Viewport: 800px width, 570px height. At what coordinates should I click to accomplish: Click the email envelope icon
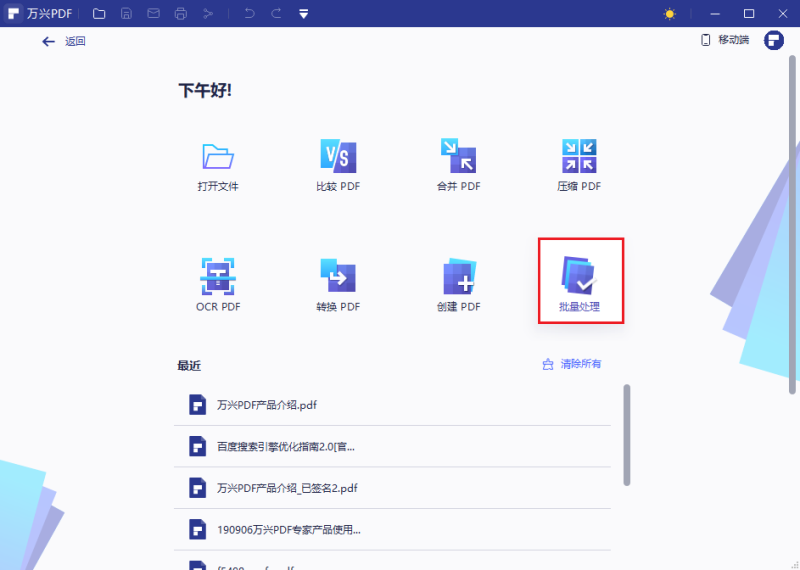pos(154,14)
